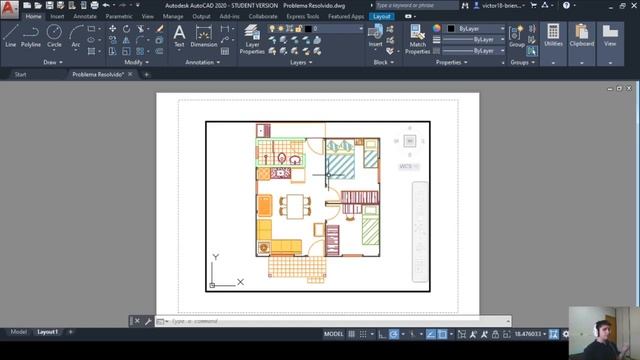The image size is (640, 360).
Task: Click the black color swatch in Properties
Action: pos(451,29)
